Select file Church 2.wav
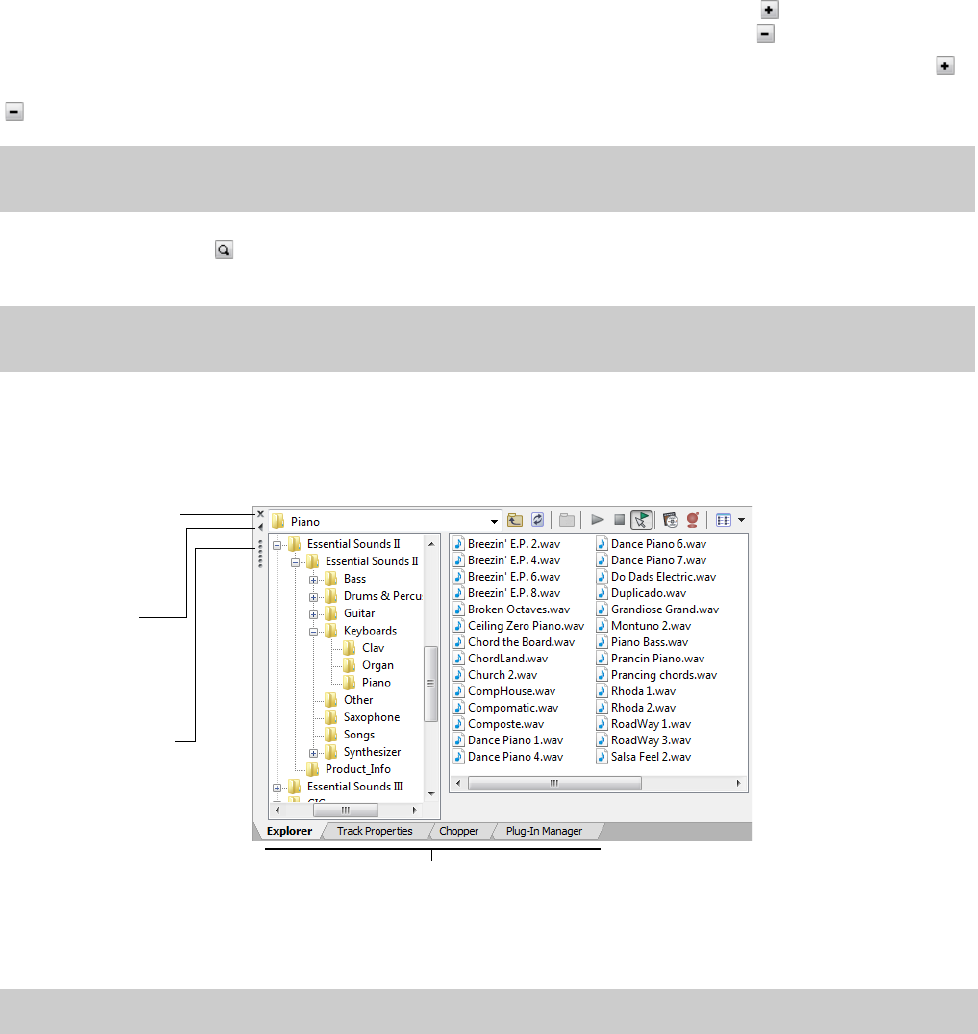This screenshot has height=1034, width=978. pos(495,675)
